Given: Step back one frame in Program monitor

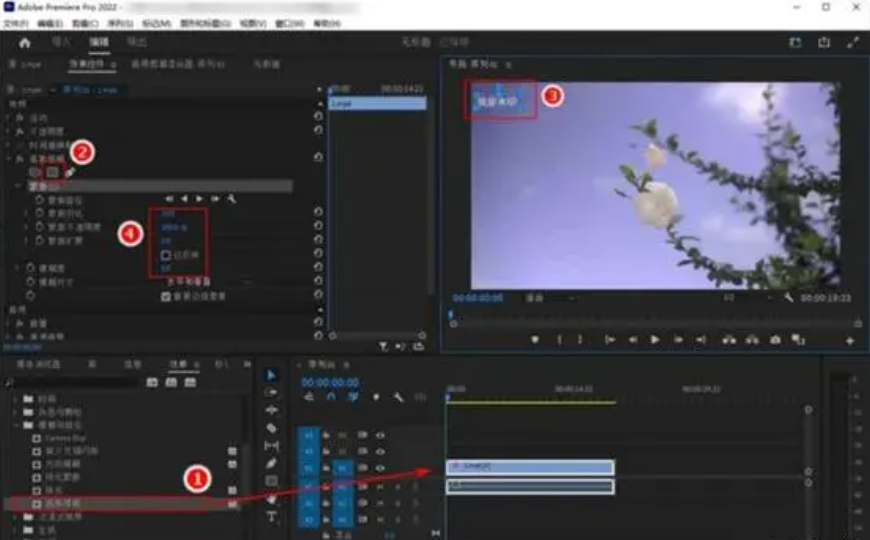Looking at the screenshot, I should coord(633,340).
